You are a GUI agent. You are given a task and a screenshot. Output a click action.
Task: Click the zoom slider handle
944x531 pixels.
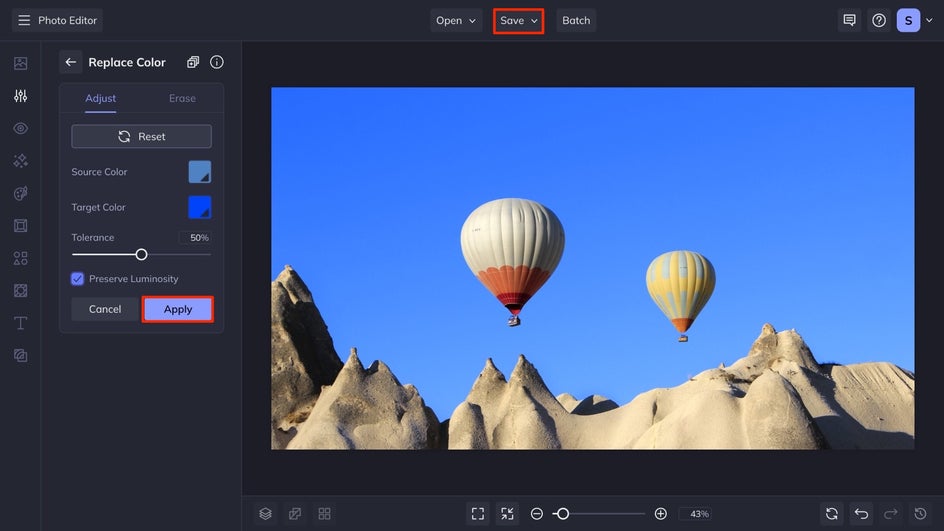(x=563, y=514)
